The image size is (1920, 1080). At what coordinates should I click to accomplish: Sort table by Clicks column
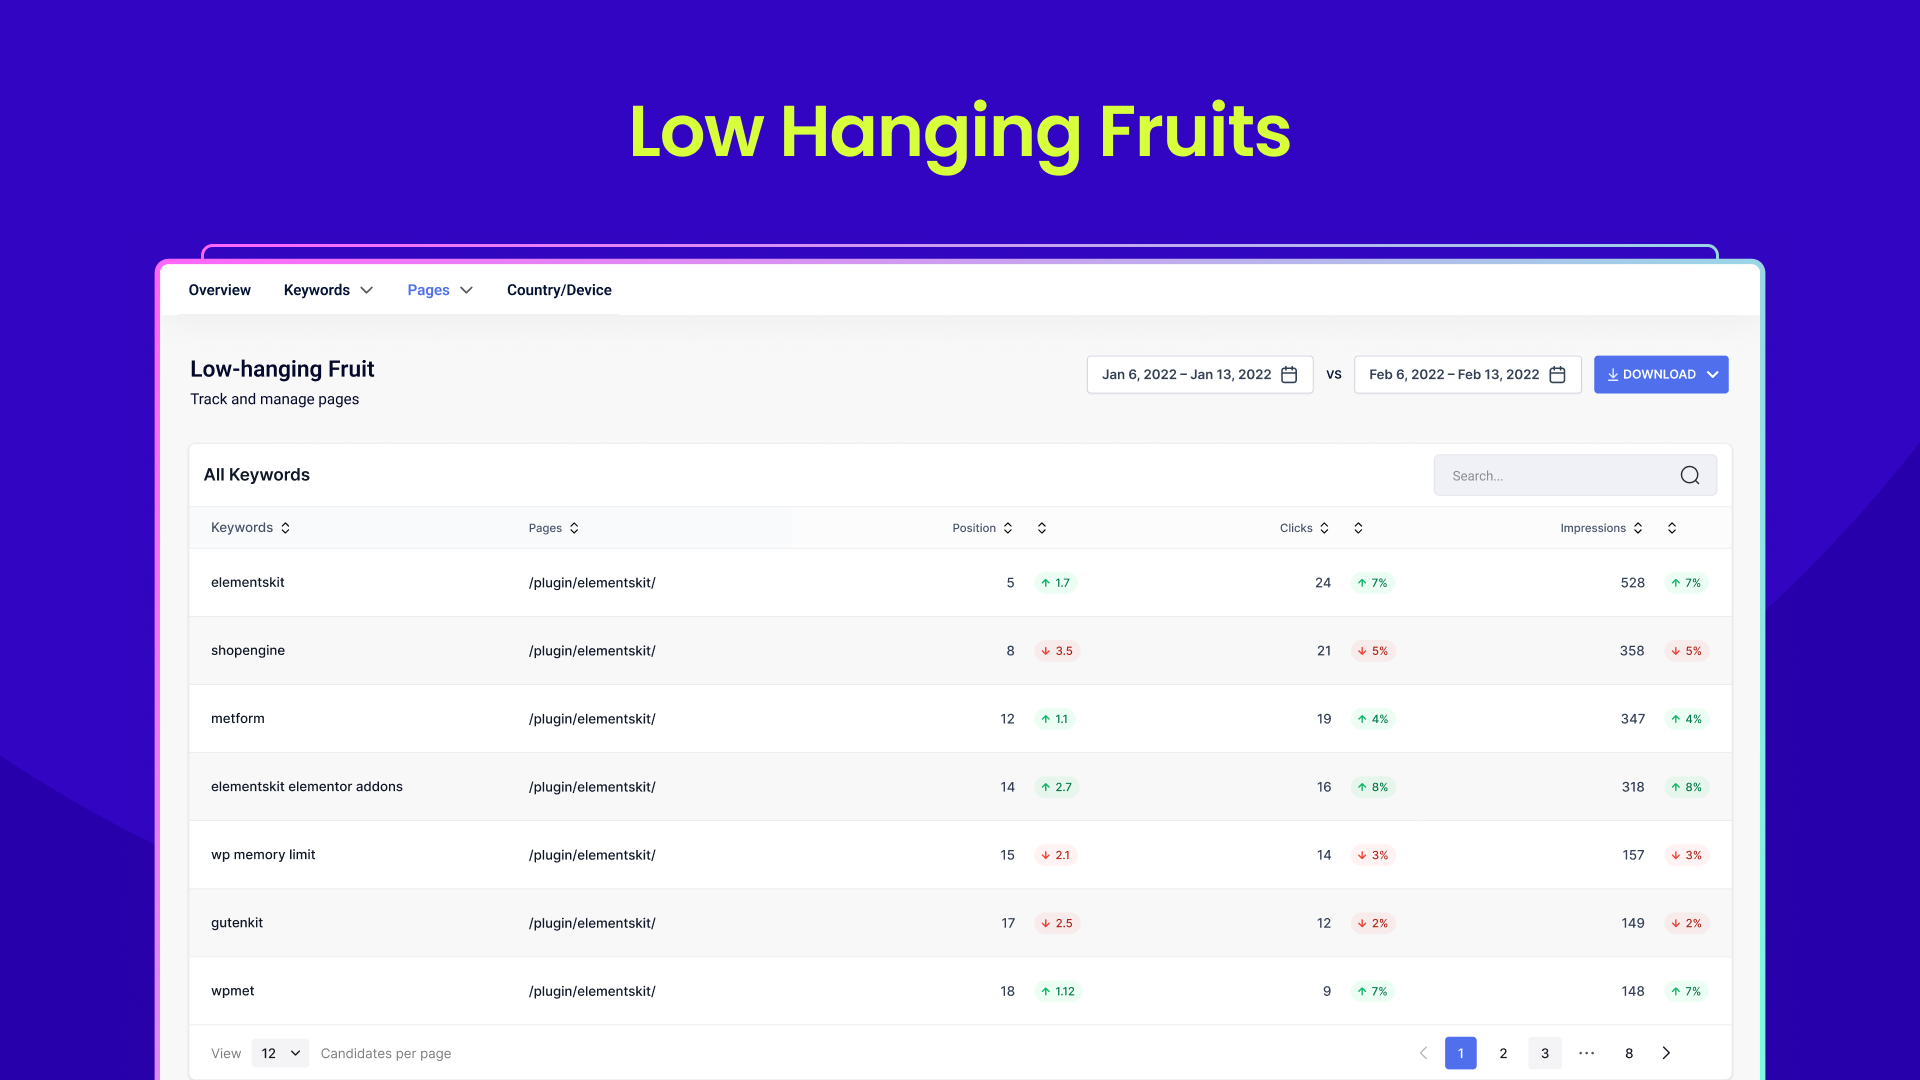pos(1324,528)
